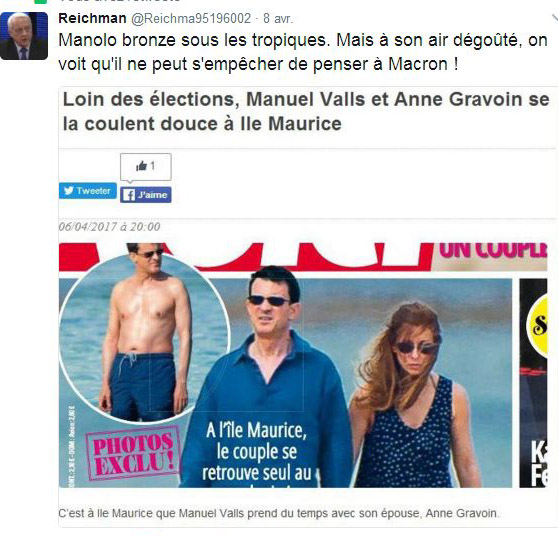This screenshot has width=558, height=536.
Task: Click the PHOTOS EXCLU! pink stamp
Action: [x=133, y=453]
